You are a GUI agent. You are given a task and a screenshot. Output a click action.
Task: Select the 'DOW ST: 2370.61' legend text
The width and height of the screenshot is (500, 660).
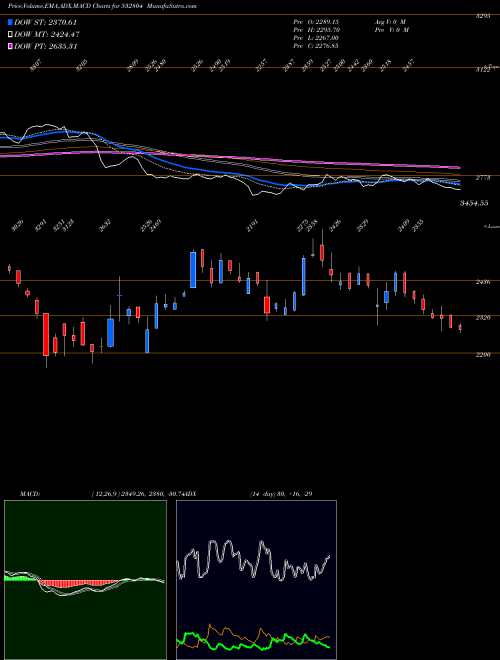pyautogui.click(x=45, y=22)
